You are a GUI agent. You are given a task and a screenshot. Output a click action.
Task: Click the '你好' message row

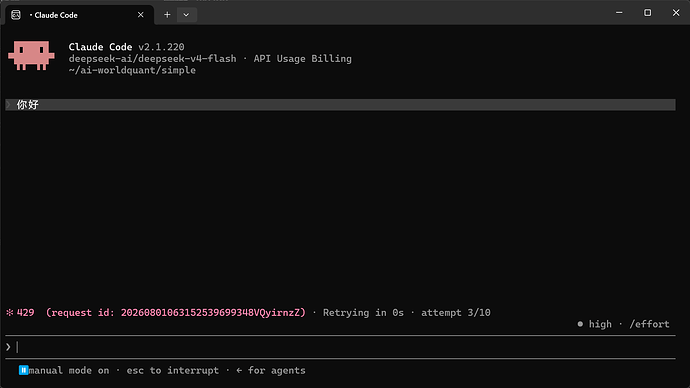[340, 105]
